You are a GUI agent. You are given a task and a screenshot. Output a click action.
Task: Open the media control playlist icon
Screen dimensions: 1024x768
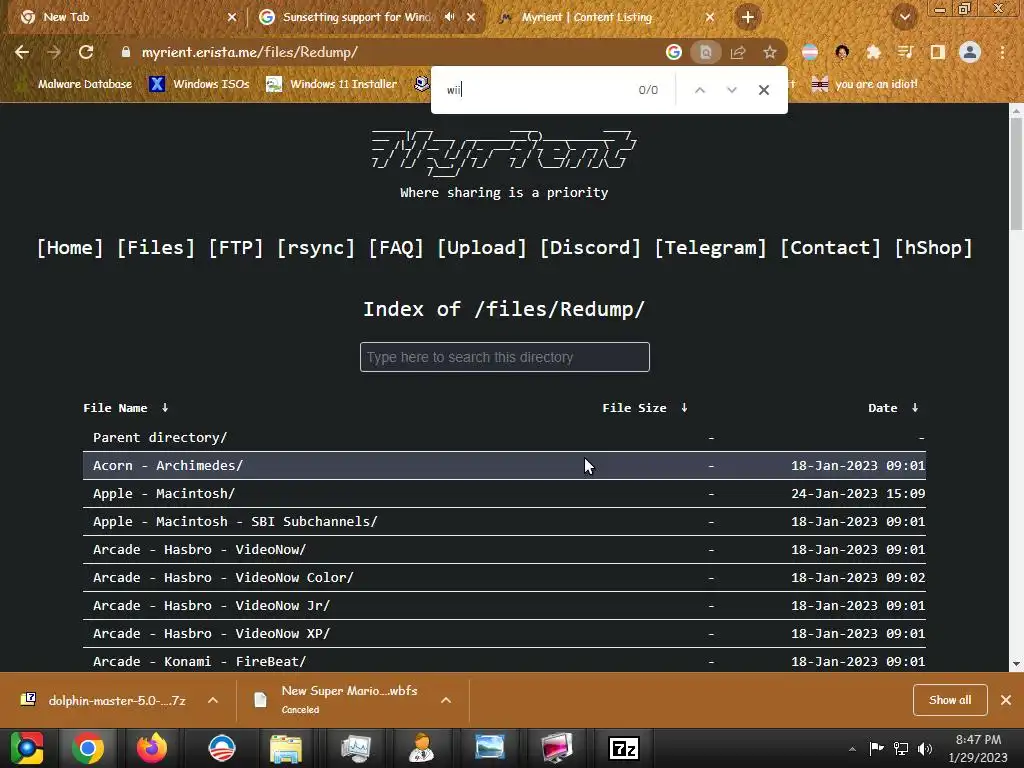click(905, 52)
